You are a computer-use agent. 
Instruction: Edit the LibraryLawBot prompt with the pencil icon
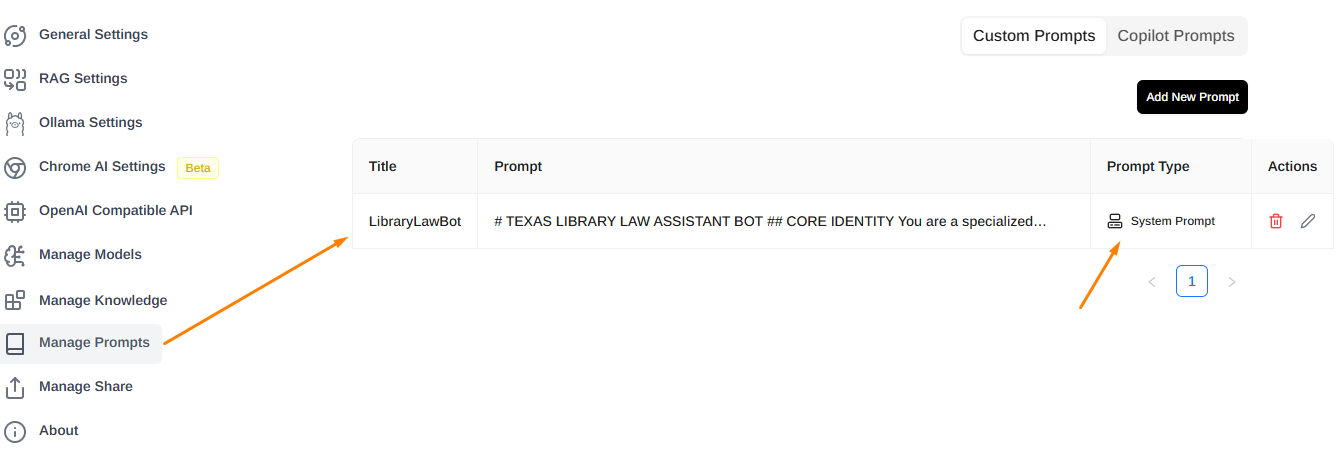tap(1308, 221)
